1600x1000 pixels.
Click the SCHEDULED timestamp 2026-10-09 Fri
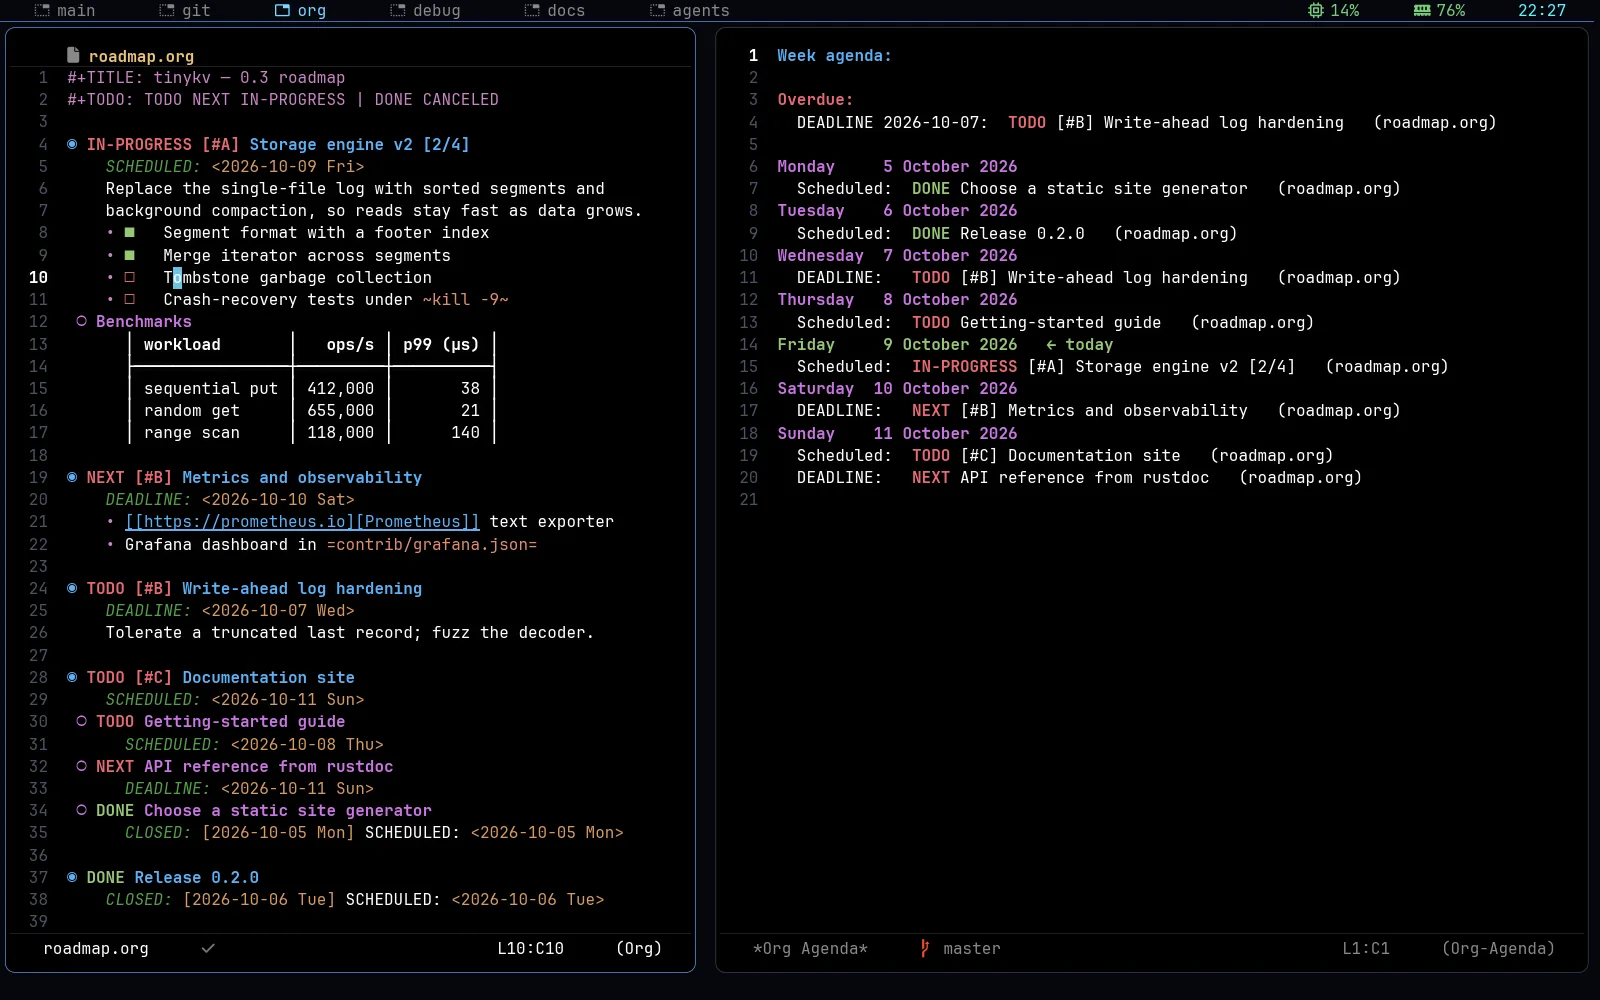[288, 166]
